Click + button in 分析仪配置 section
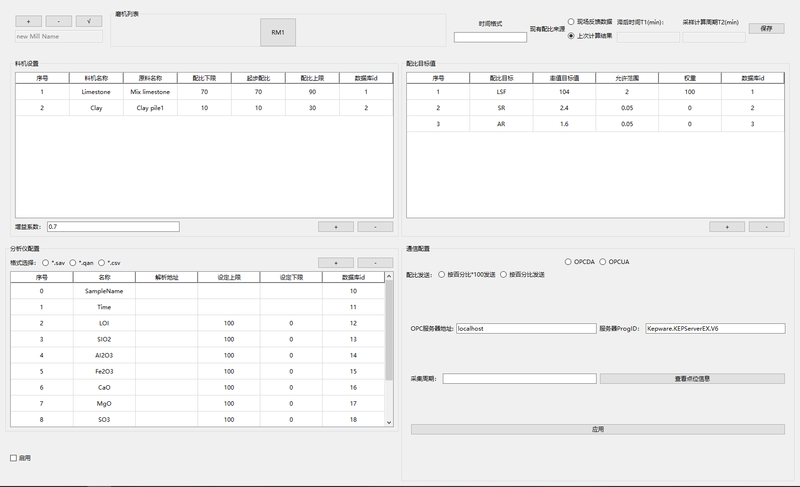800x487 pixels. (x=336, y=263)
